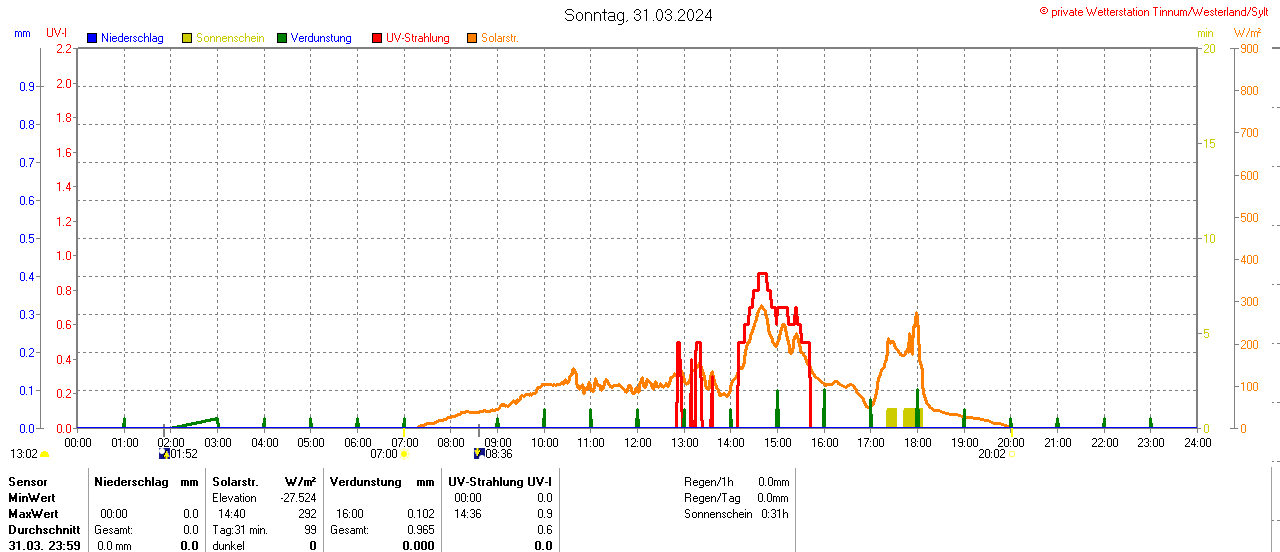This screenshot has height=552, width=1280.
Task: Click the orange Solarstr. legend square
Action: [472, 38]
